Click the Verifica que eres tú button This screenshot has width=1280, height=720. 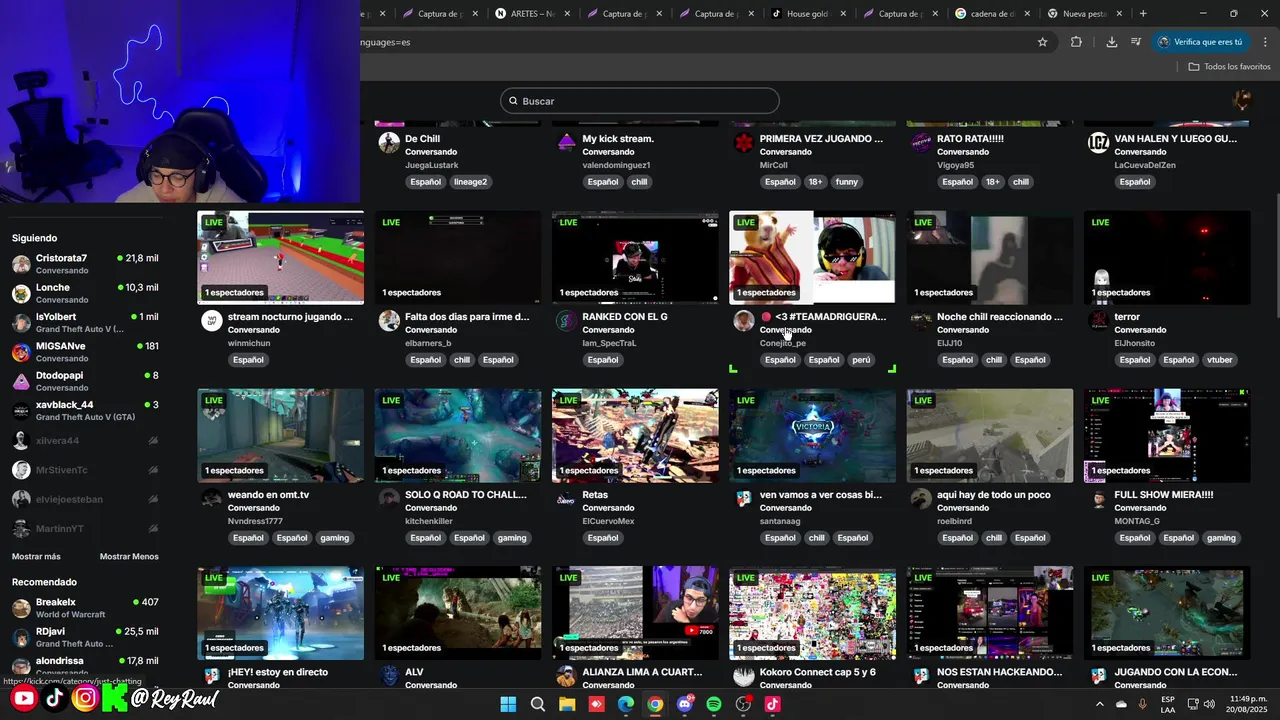tap(1200, 42)
